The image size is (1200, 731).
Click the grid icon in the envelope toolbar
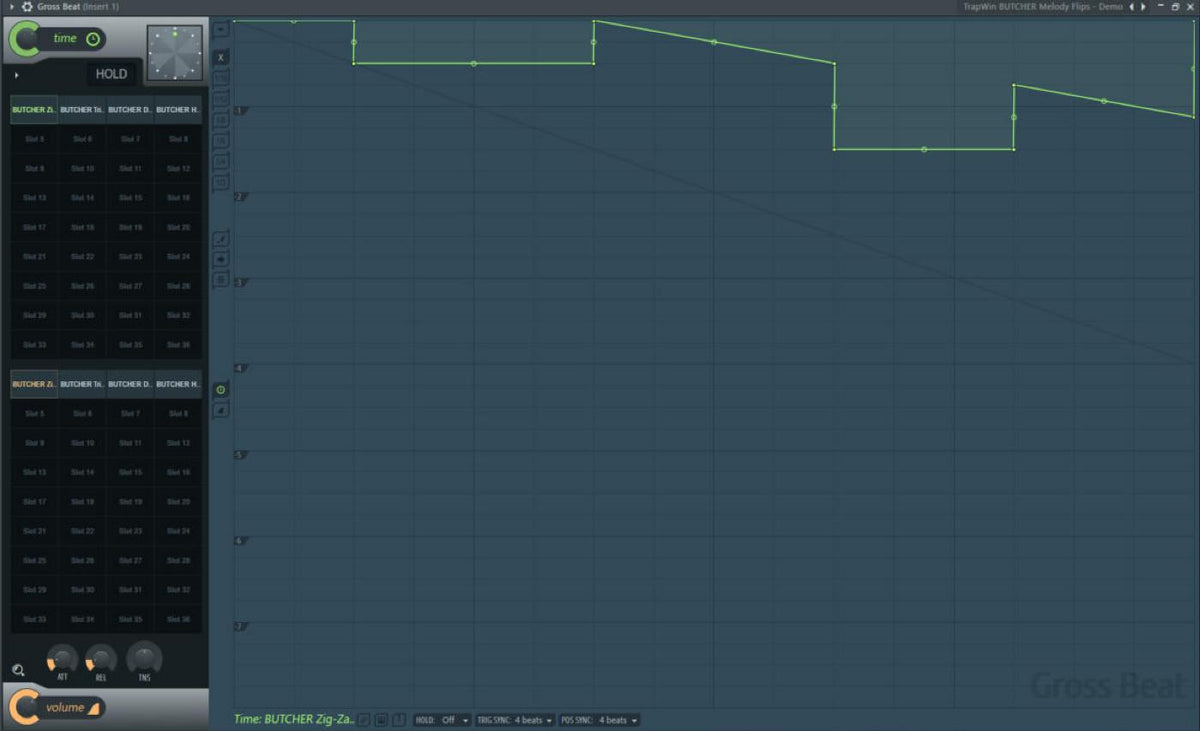pos(221,280)
